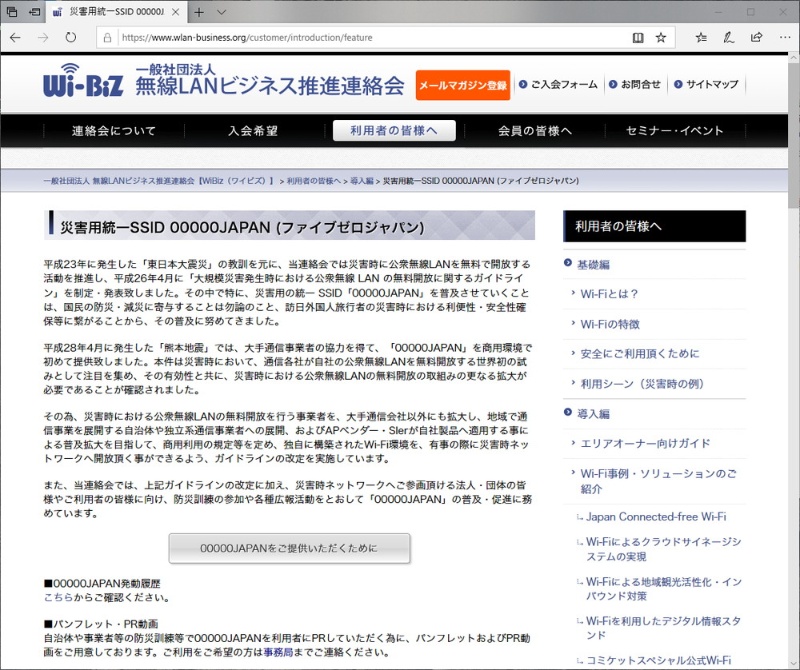Click the メールマガジン登録 orange button
The image size is (800, 670).
coord(463,85)
